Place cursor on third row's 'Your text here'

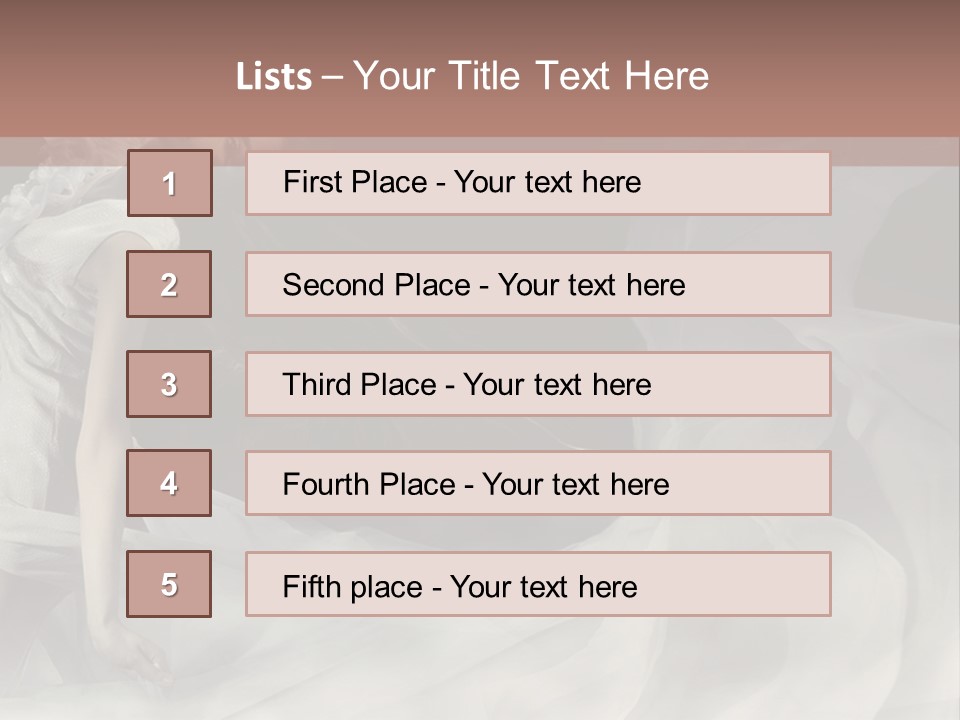click(x=557, y=385)
